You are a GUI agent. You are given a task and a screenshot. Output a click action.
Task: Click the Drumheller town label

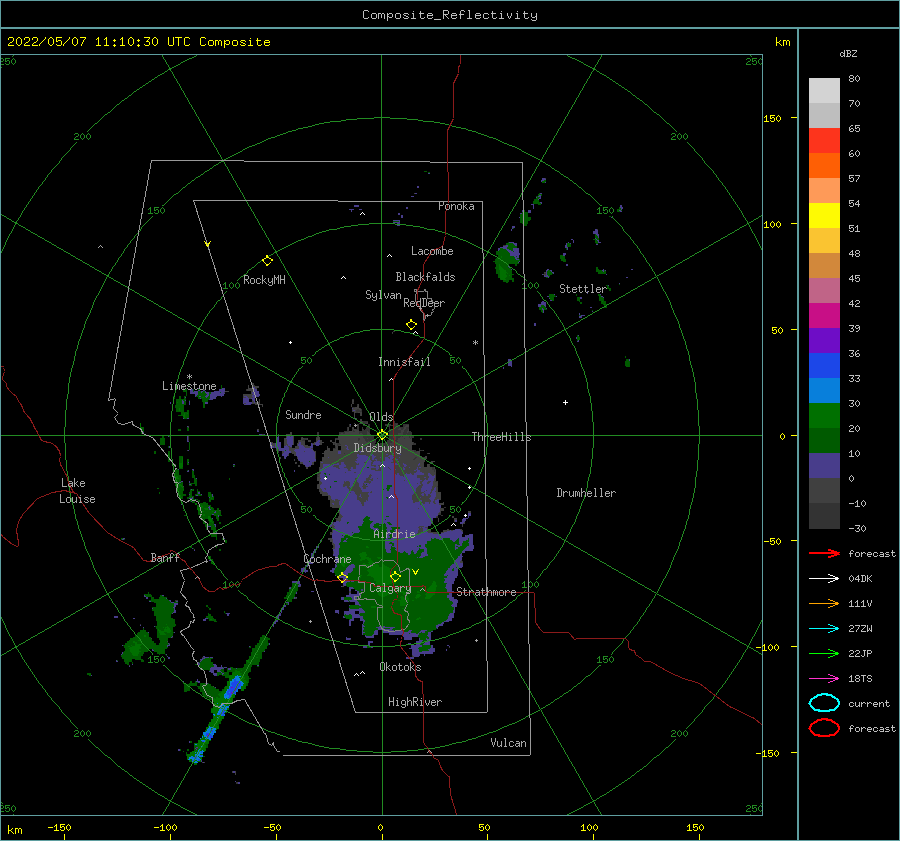tap(586, 493)
